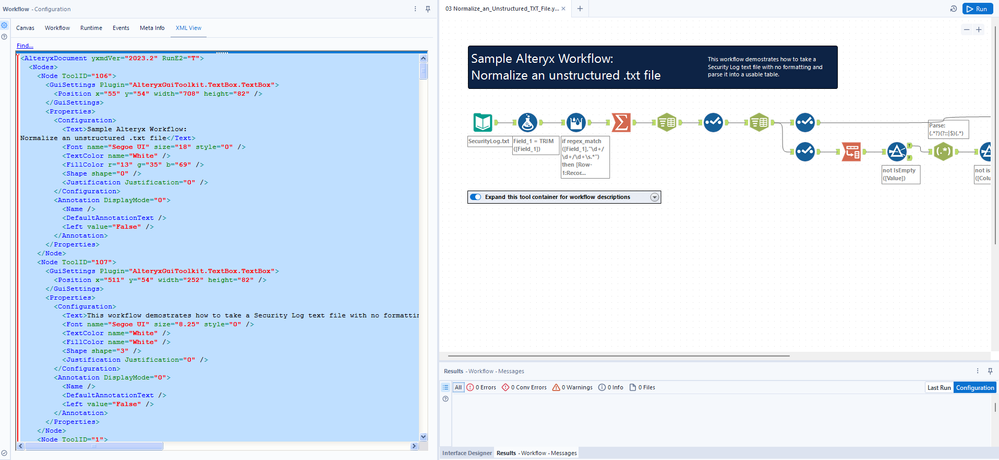The height and width of the screenshot is (460, 999).
Task: Filter results by 0 Files
Action: (642, 387)
